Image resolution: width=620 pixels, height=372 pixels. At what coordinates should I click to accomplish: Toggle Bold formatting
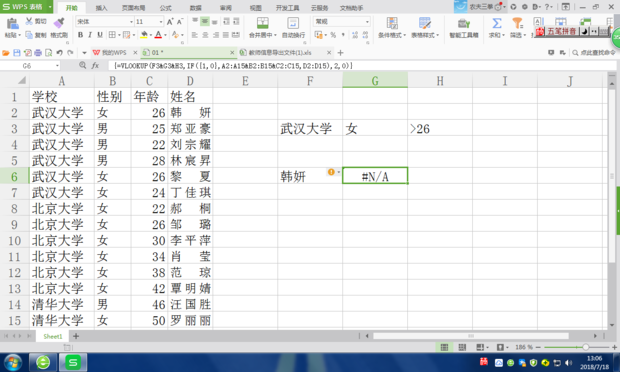(80, 35)
